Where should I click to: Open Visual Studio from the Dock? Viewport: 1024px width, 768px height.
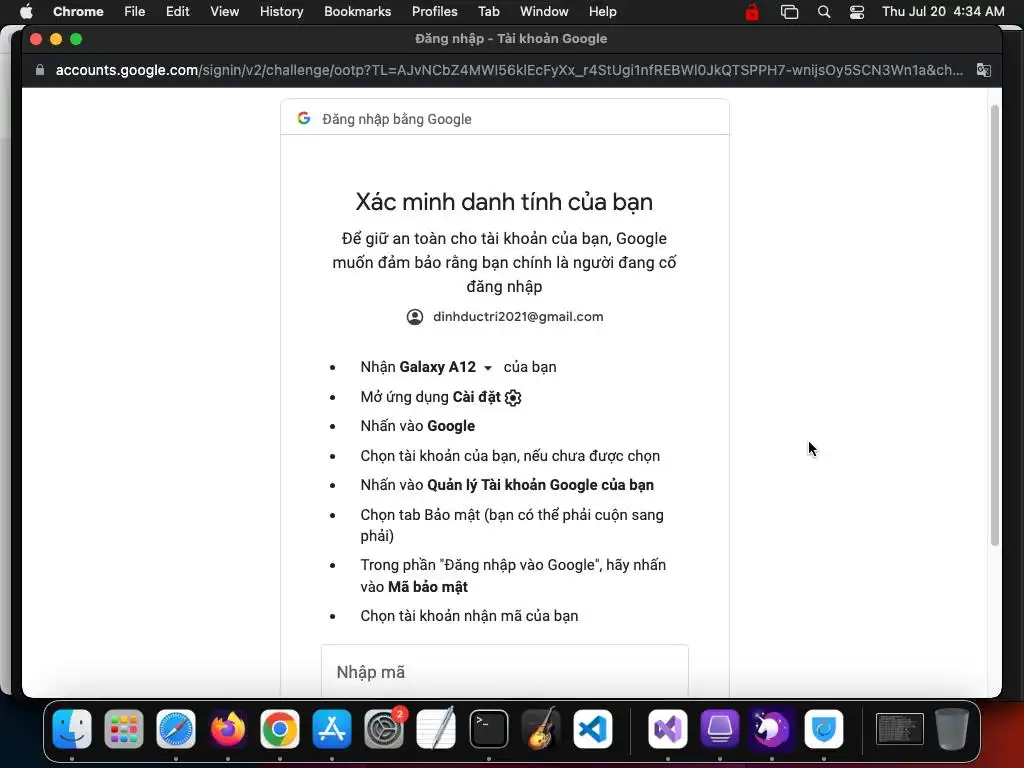667,729
